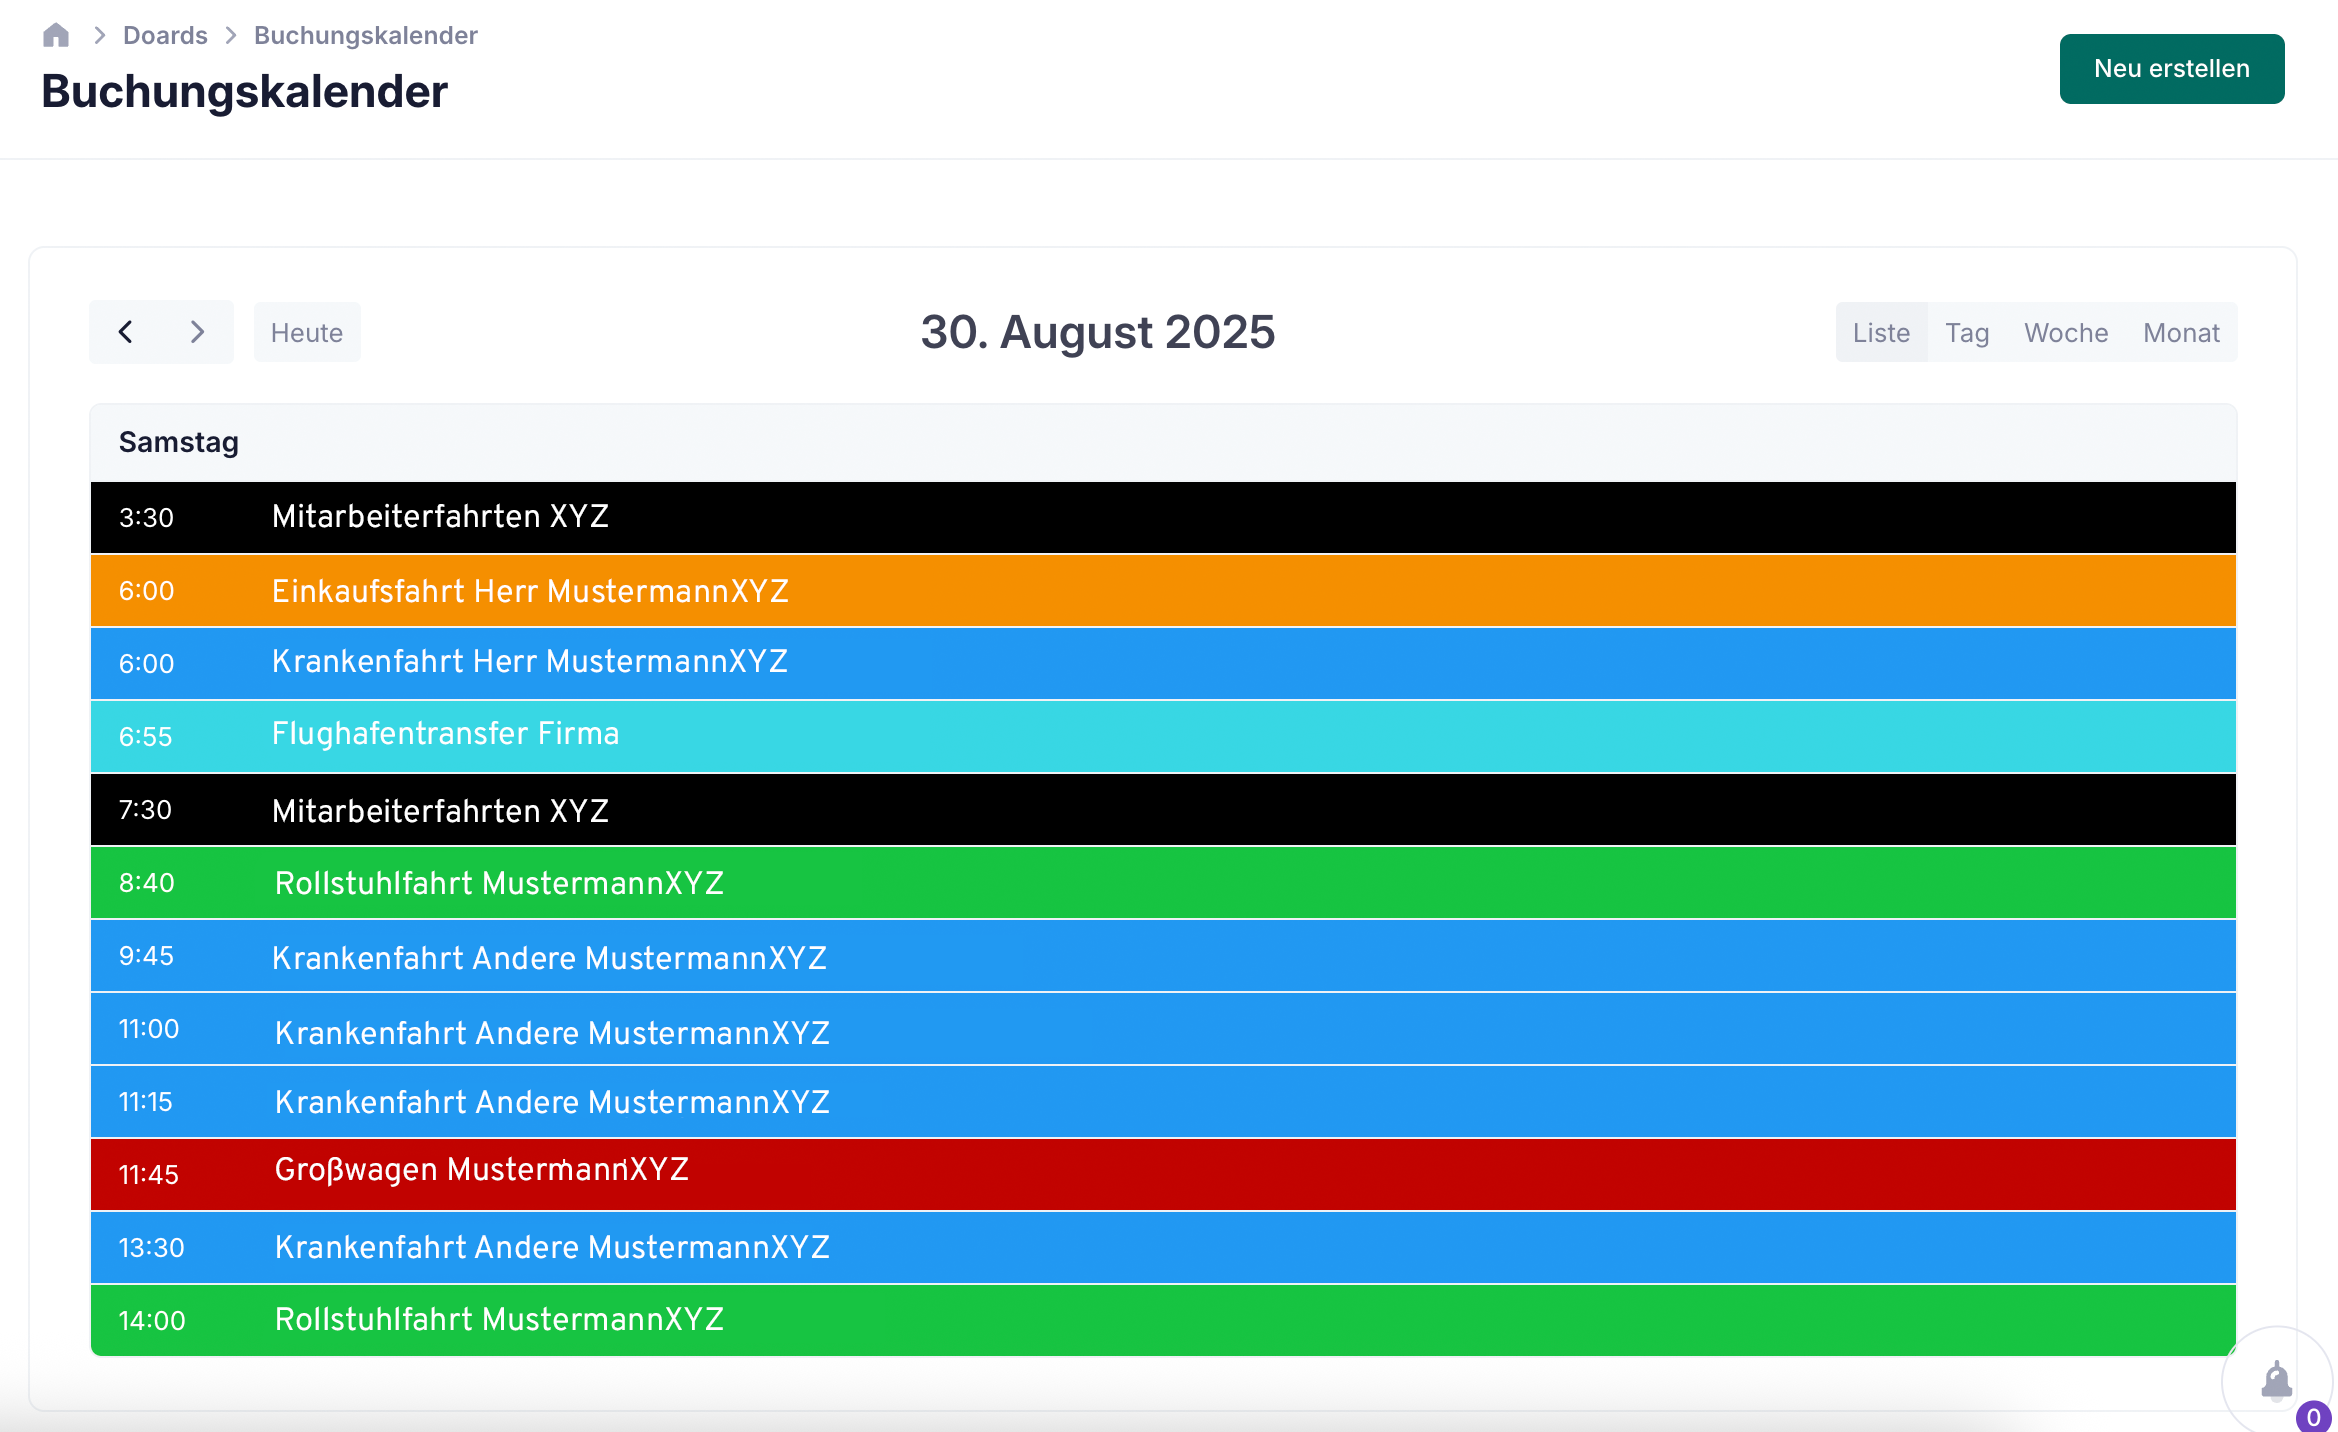This screenshot has height=1432, width=2338.
Task: Switch to Tag view
Action: point(1966,333)
